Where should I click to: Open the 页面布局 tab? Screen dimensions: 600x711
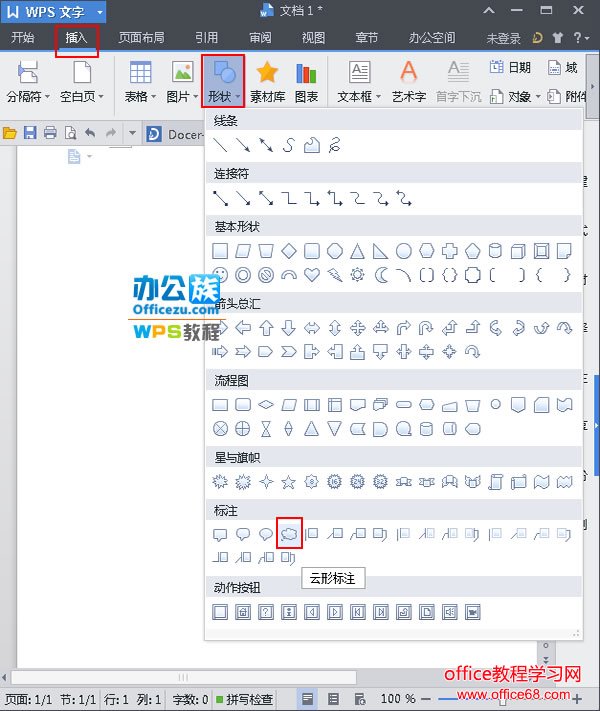coord(141,38)
